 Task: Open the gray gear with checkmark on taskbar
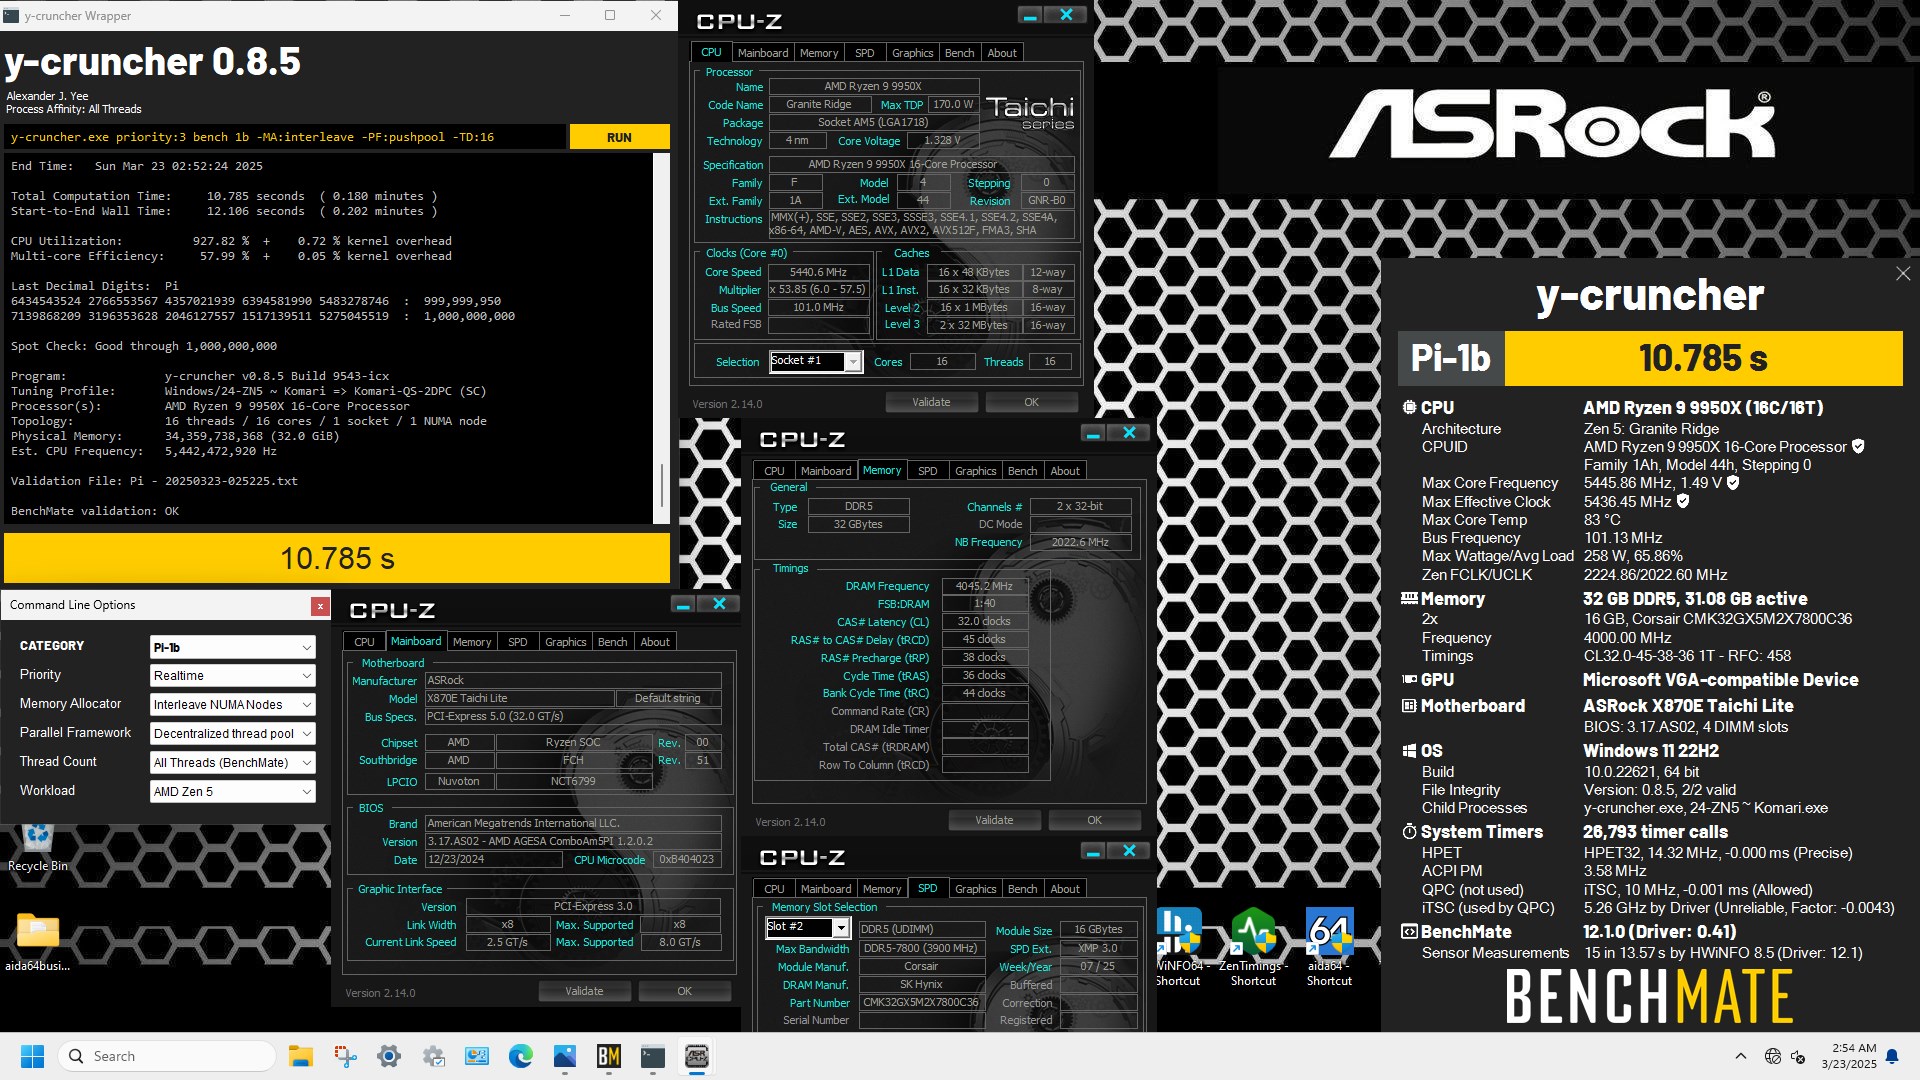[433, 1056]
